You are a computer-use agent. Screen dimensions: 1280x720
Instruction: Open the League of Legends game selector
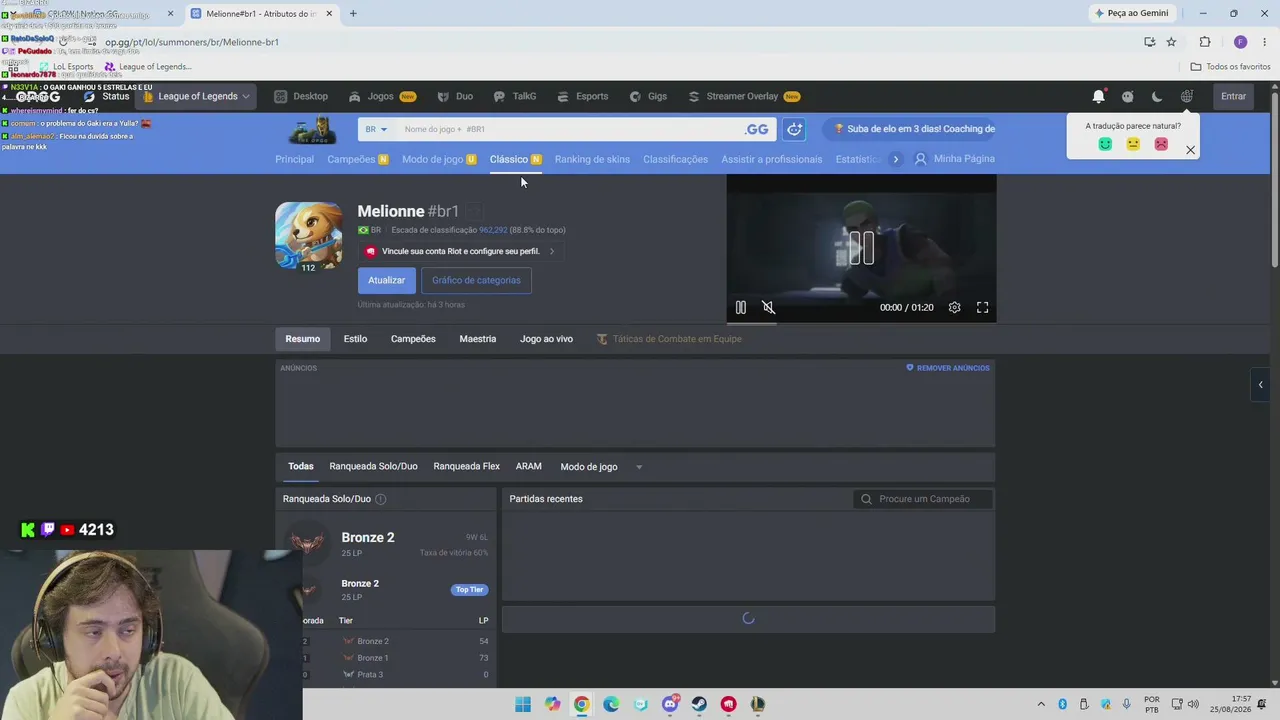point(196,96)
